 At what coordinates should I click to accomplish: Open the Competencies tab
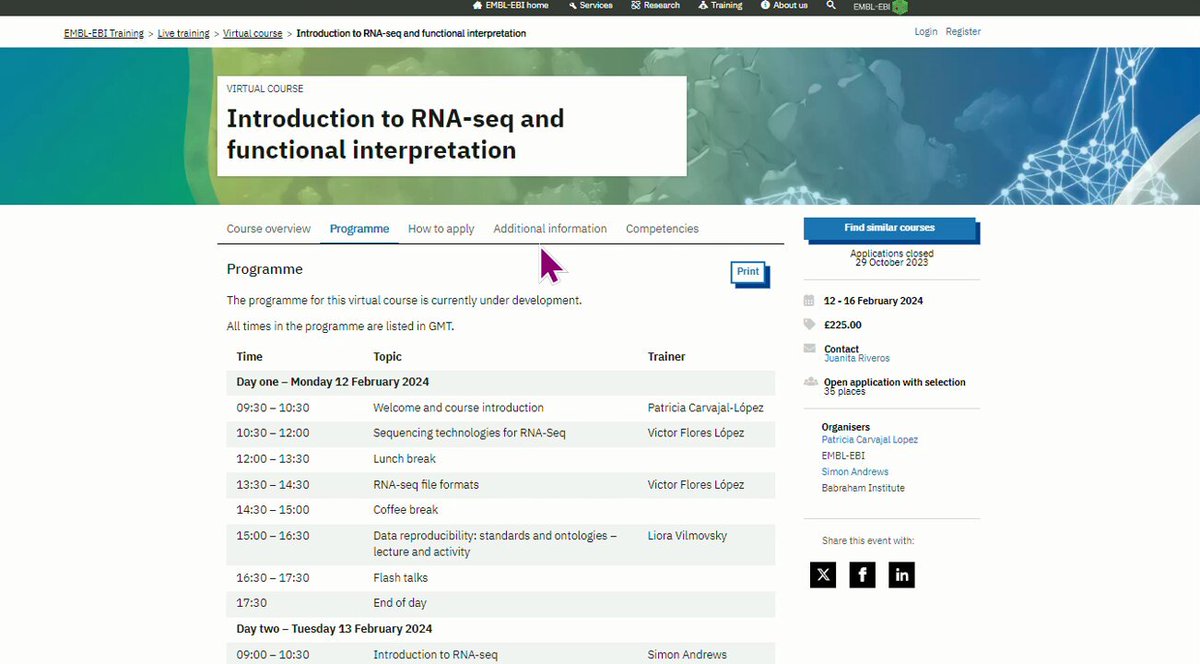[662, 229]
